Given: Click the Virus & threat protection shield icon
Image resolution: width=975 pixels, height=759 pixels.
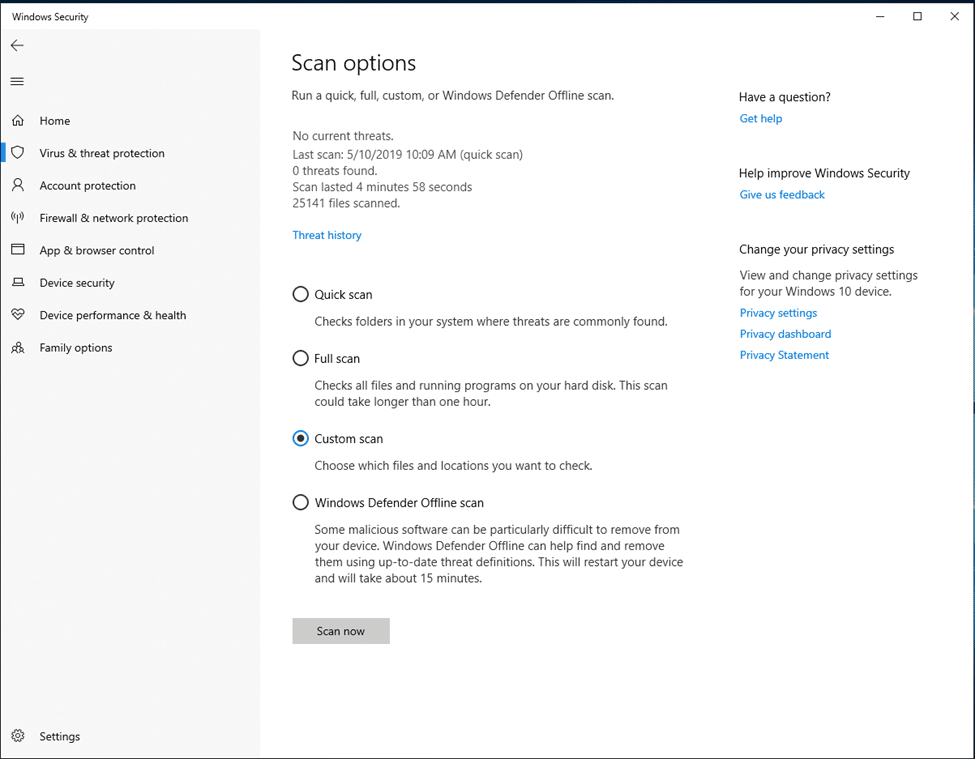Looking at the screenshot, I should tap(18, 153).
